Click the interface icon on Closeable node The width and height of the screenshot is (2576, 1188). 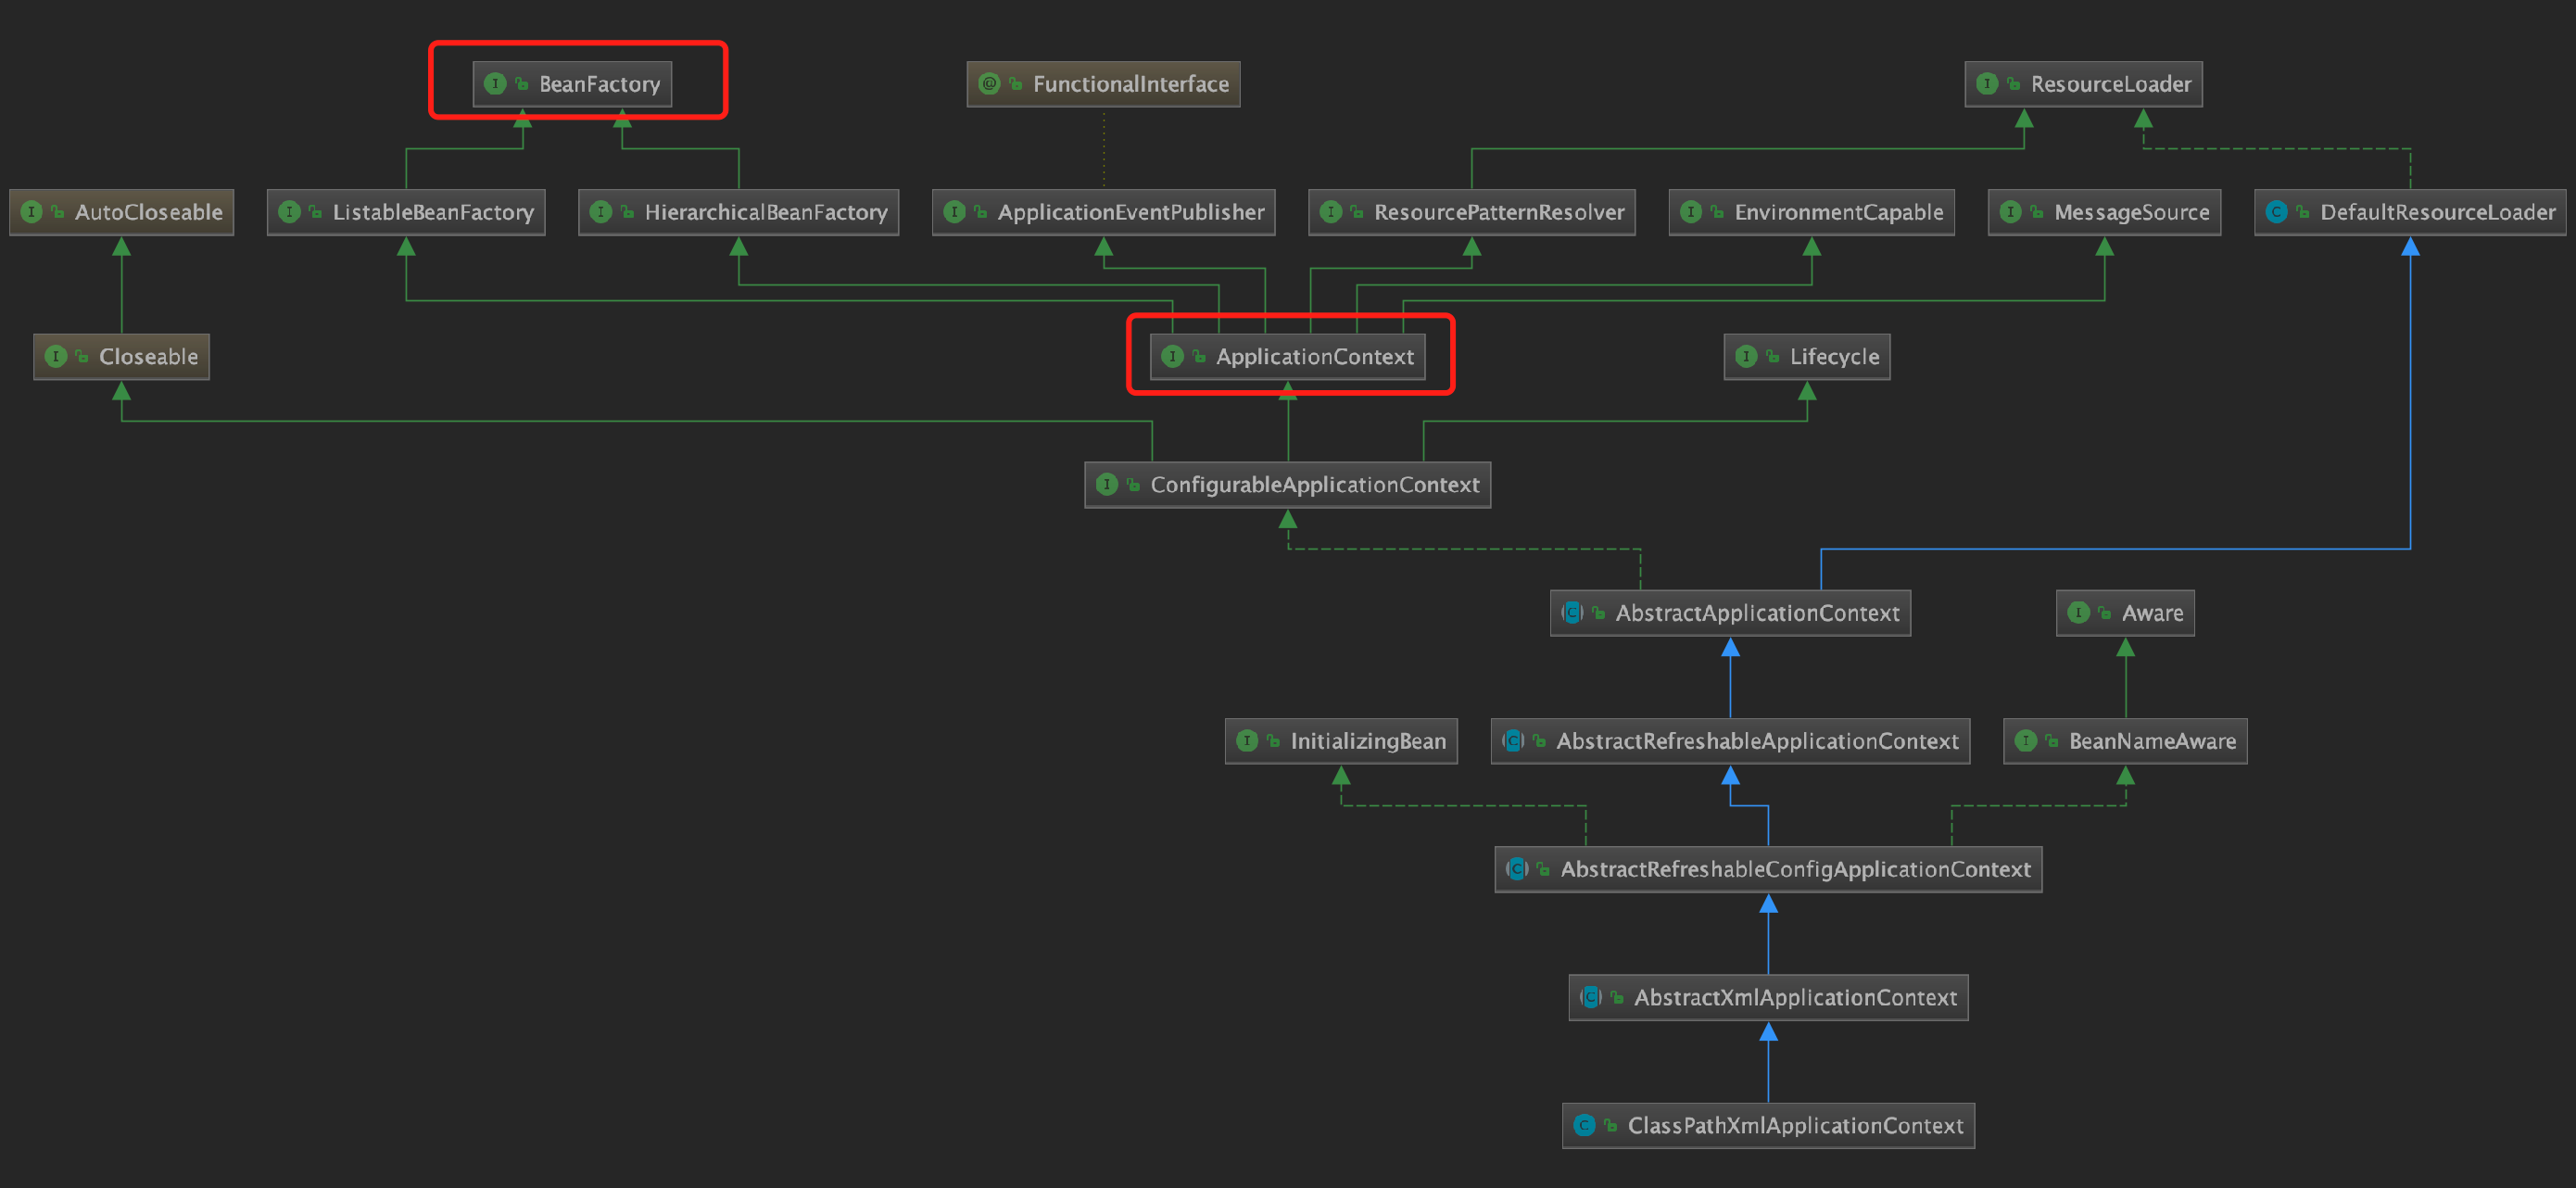point(56,357)
